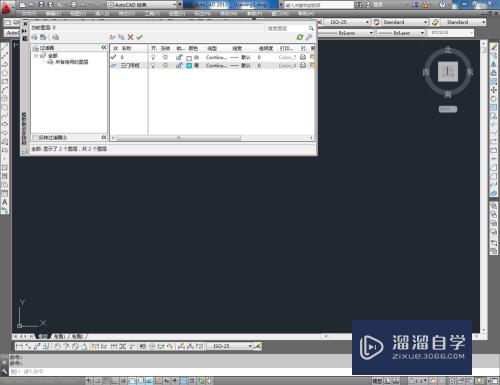
Task: Open color picker for layer 0 swatch
Action: pyautogui.click(x=189, y=58)
